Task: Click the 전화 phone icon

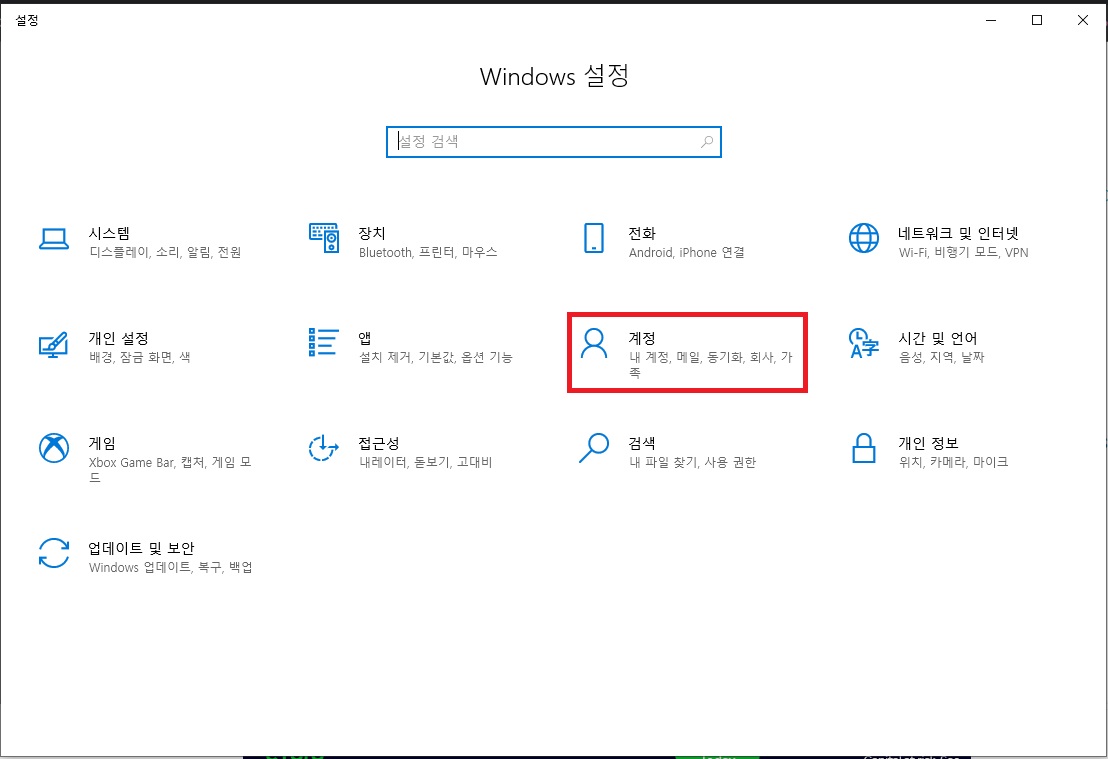Action: click(x=594, y=238)
